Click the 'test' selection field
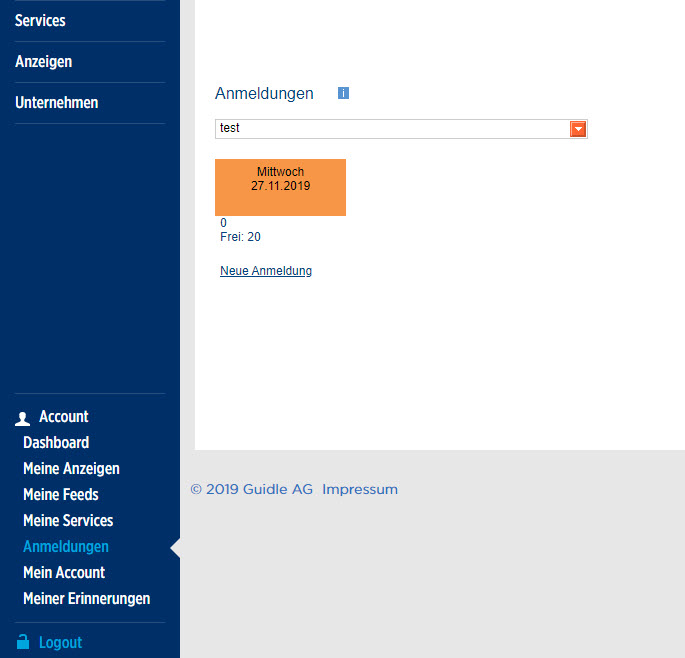Viewport: 685px width, 658px height. click(x=392, y=129)
